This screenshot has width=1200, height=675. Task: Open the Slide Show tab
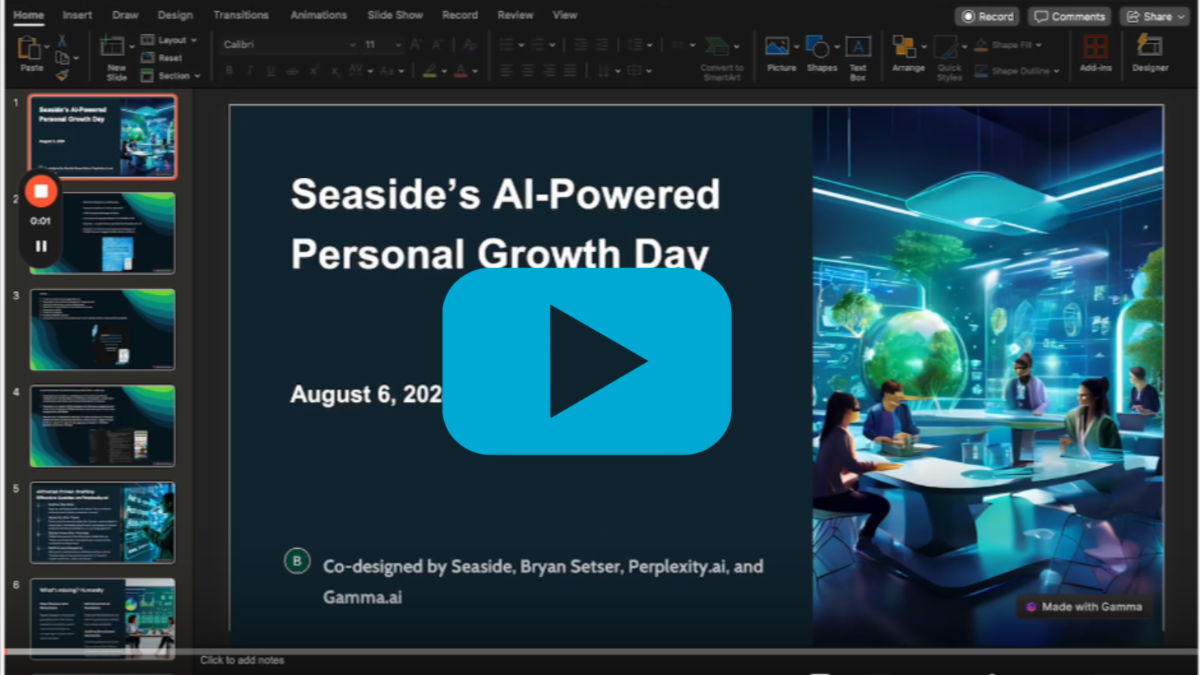395,15
